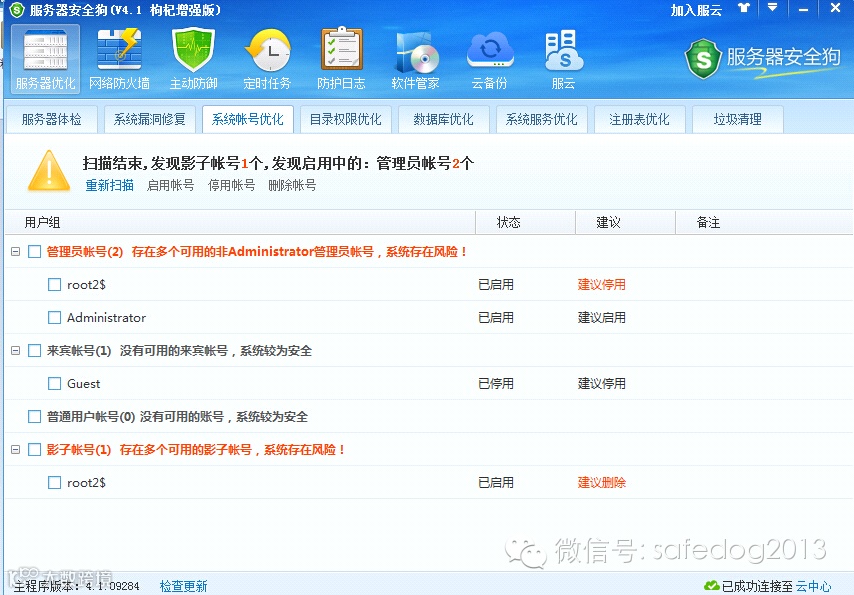Check the 普通用户帐号(0) group checkbox
The width and height of the screenshot is (854, 595).
tap(34, 417)
